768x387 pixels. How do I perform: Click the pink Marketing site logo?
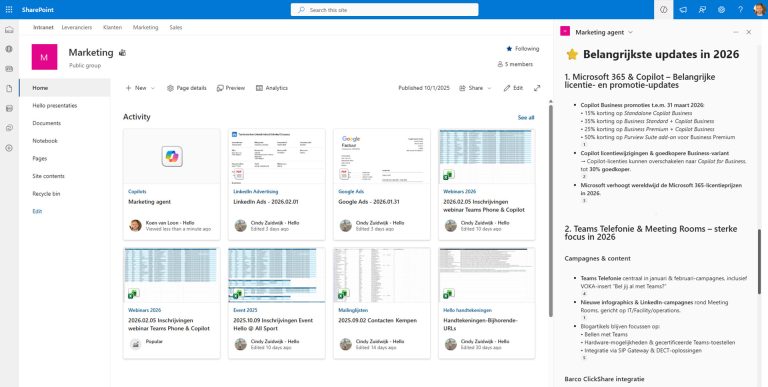(x=44, y=57)
